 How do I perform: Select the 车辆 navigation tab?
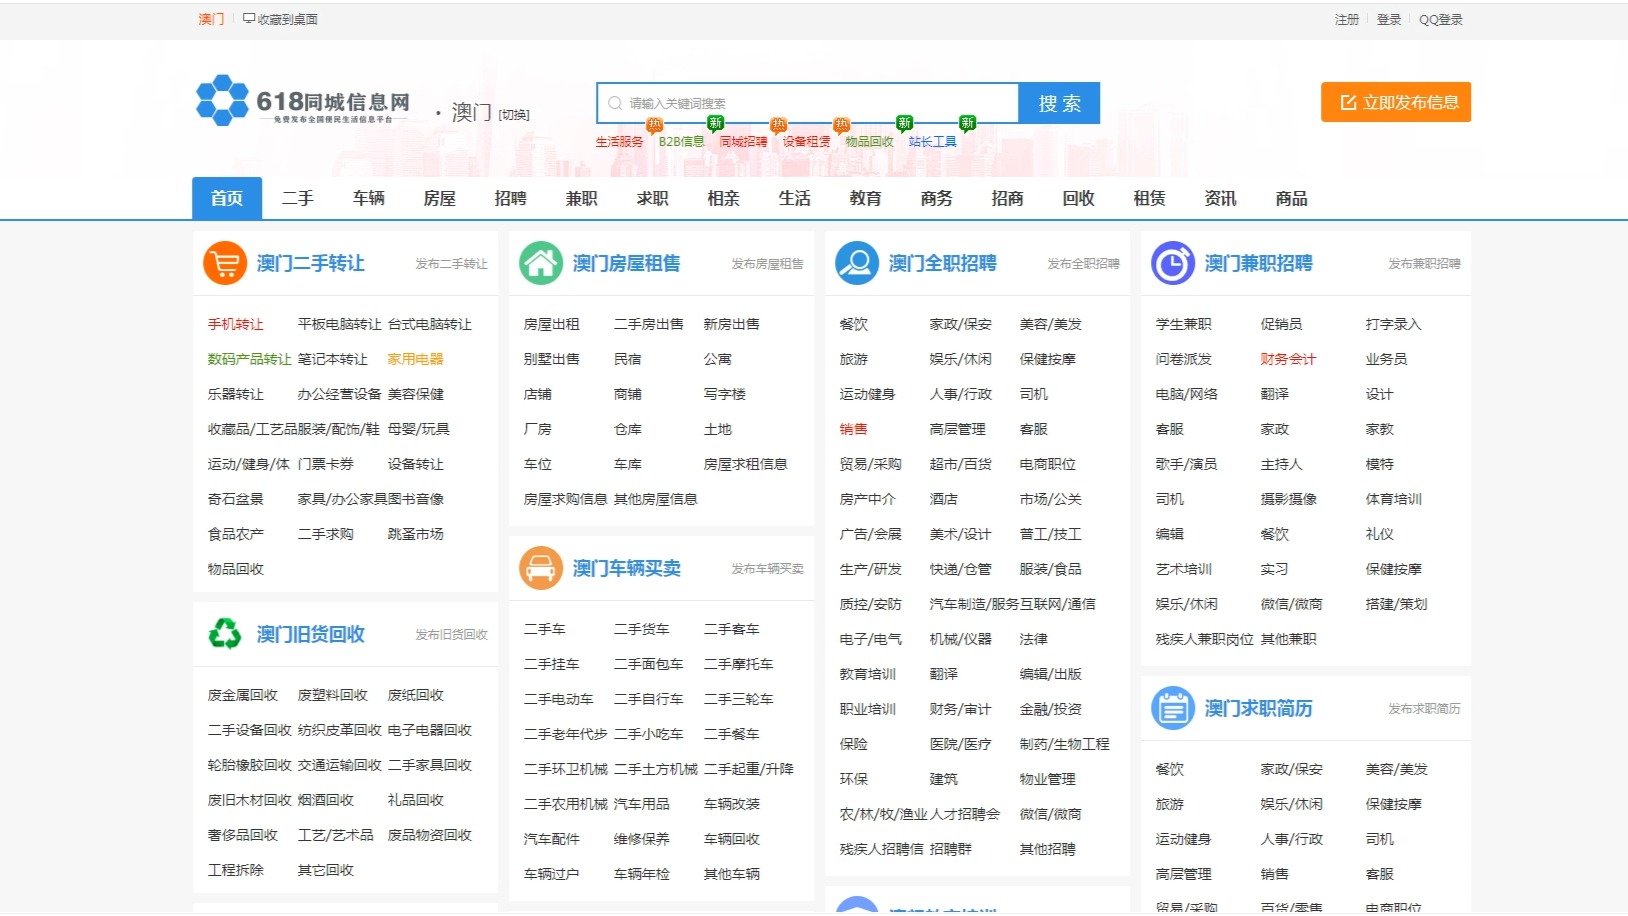coord(369,198)
